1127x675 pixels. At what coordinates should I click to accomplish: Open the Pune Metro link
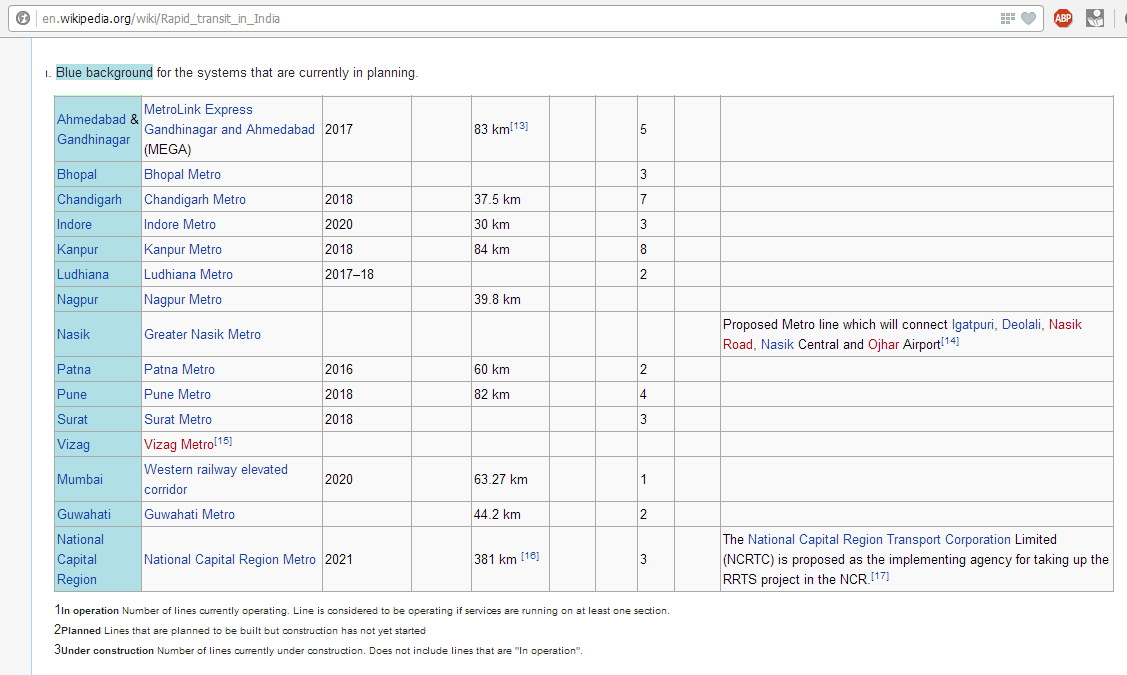click(x=178, y=395)
